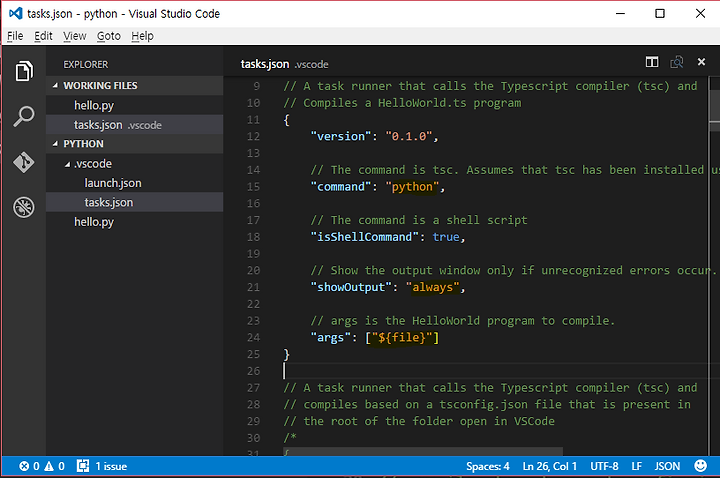Open the Debug view in activity bar
This screenshot has width=720, height=478.
click(23, 207)
